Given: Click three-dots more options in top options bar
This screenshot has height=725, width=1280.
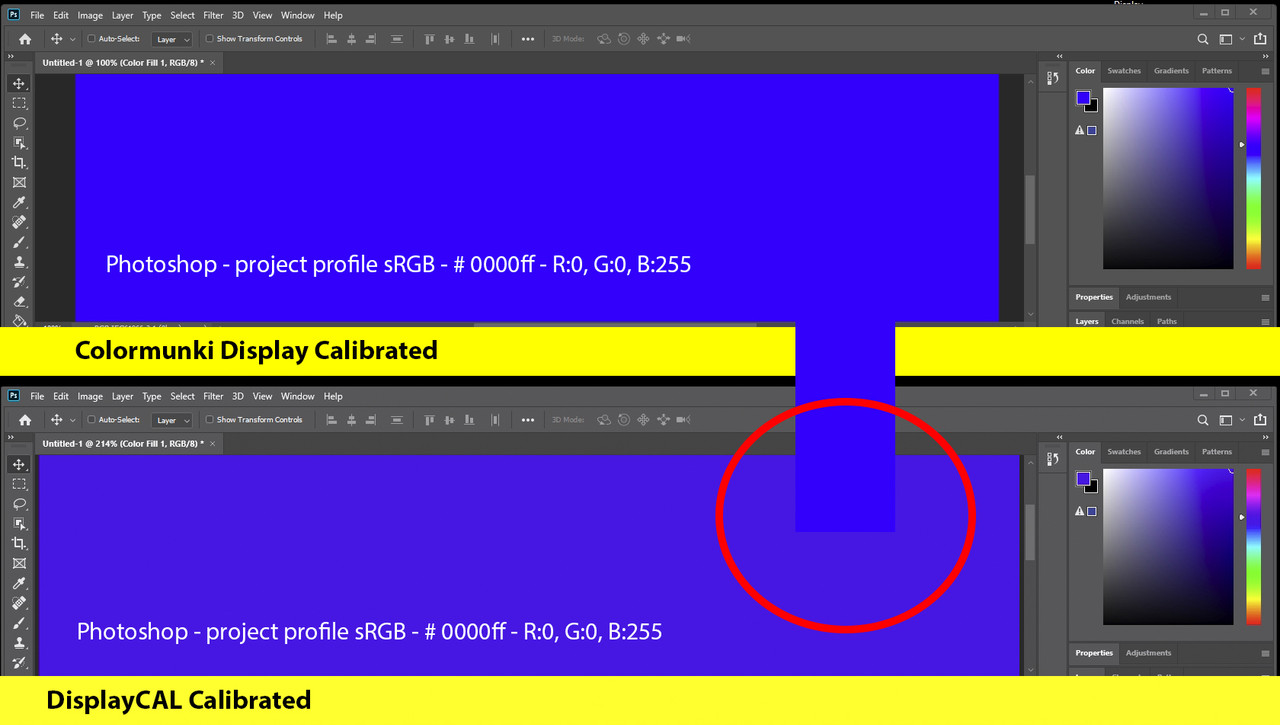Looking at the screenshot, I should click(528, 39).
